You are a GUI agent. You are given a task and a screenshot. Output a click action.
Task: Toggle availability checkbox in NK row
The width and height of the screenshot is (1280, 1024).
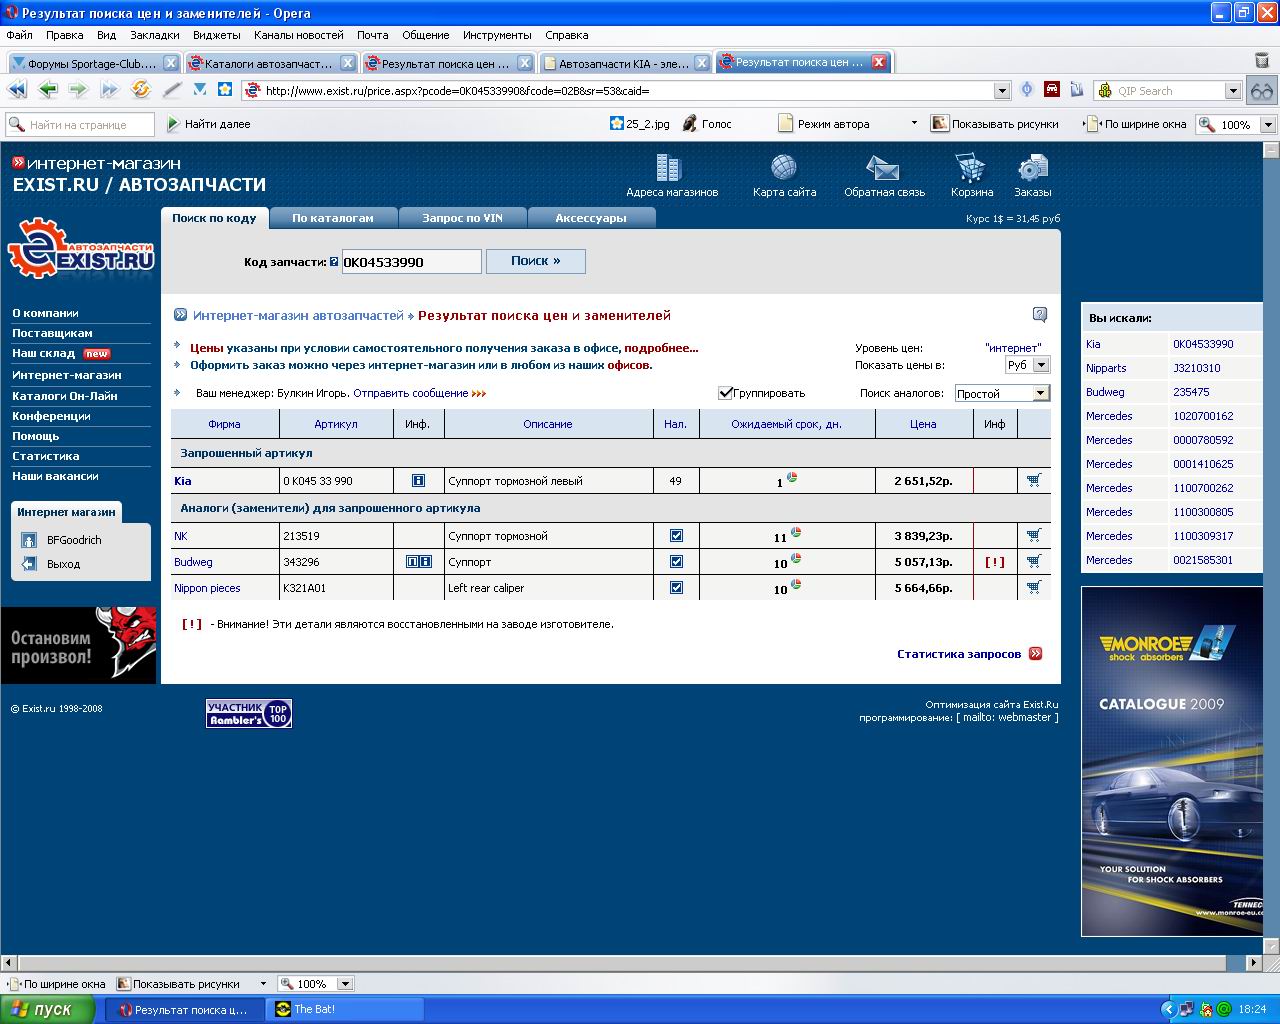click(676, 536)
